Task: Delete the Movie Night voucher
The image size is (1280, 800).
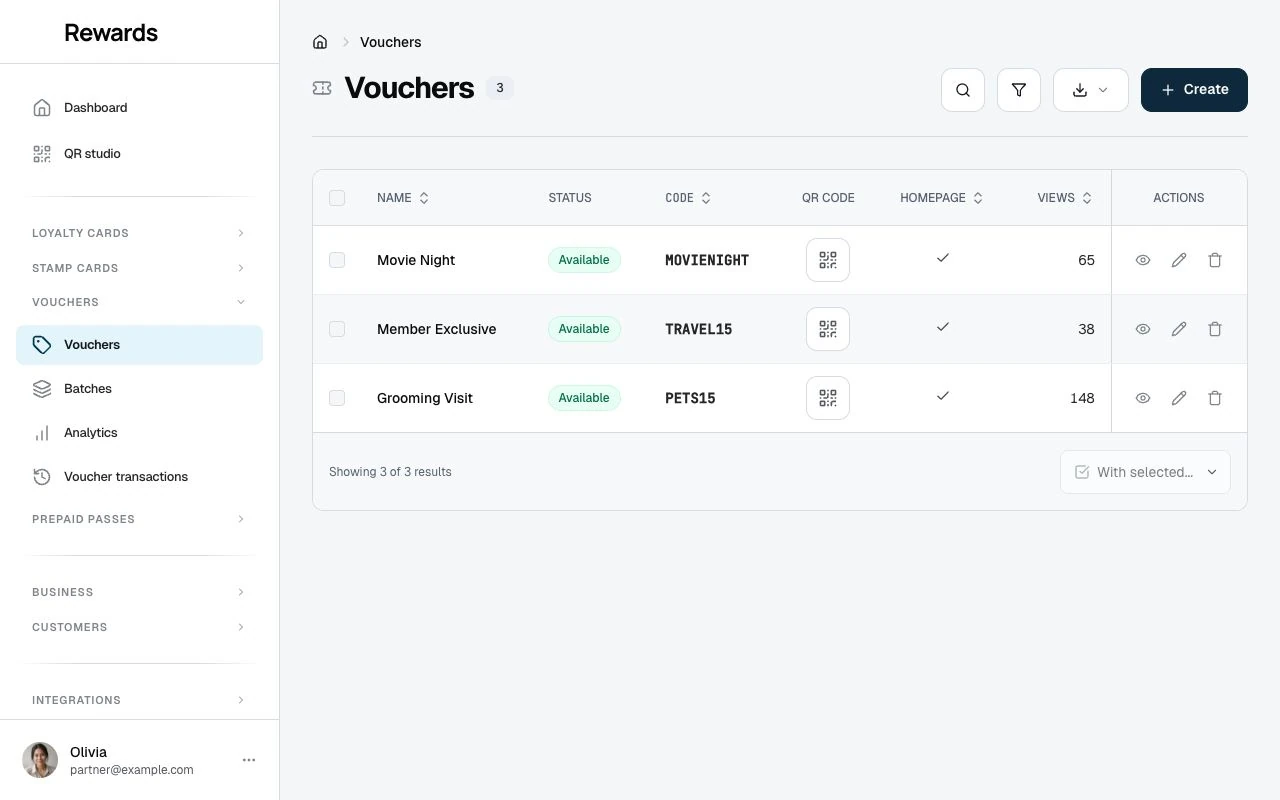Action: [x=1215, y=260]
